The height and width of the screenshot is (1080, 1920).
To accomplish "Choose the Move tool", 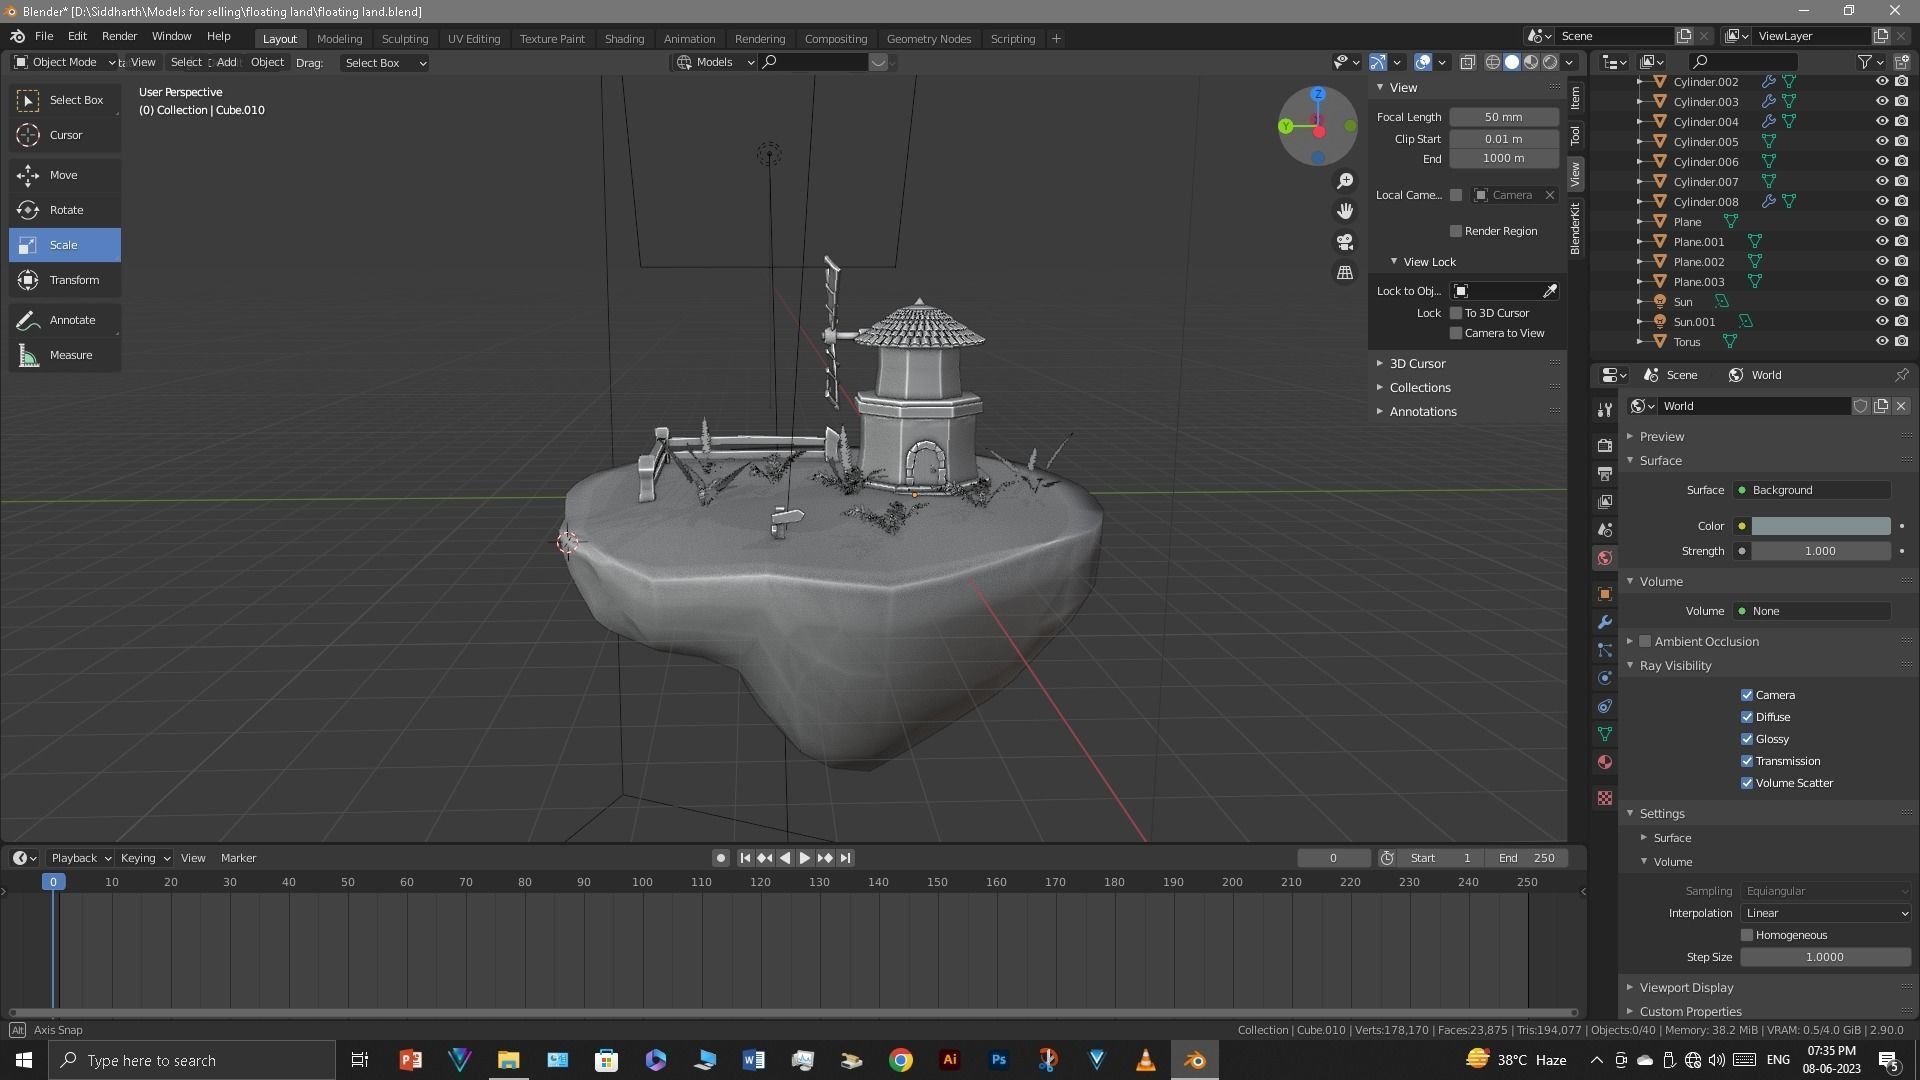I will [65, 175].
